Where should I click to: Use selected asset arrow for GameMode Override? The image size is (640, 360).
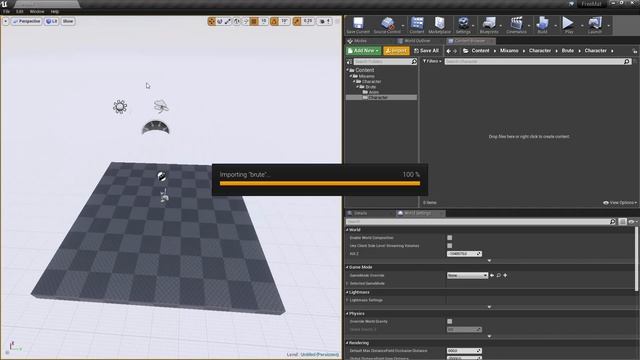pos(492,276)
